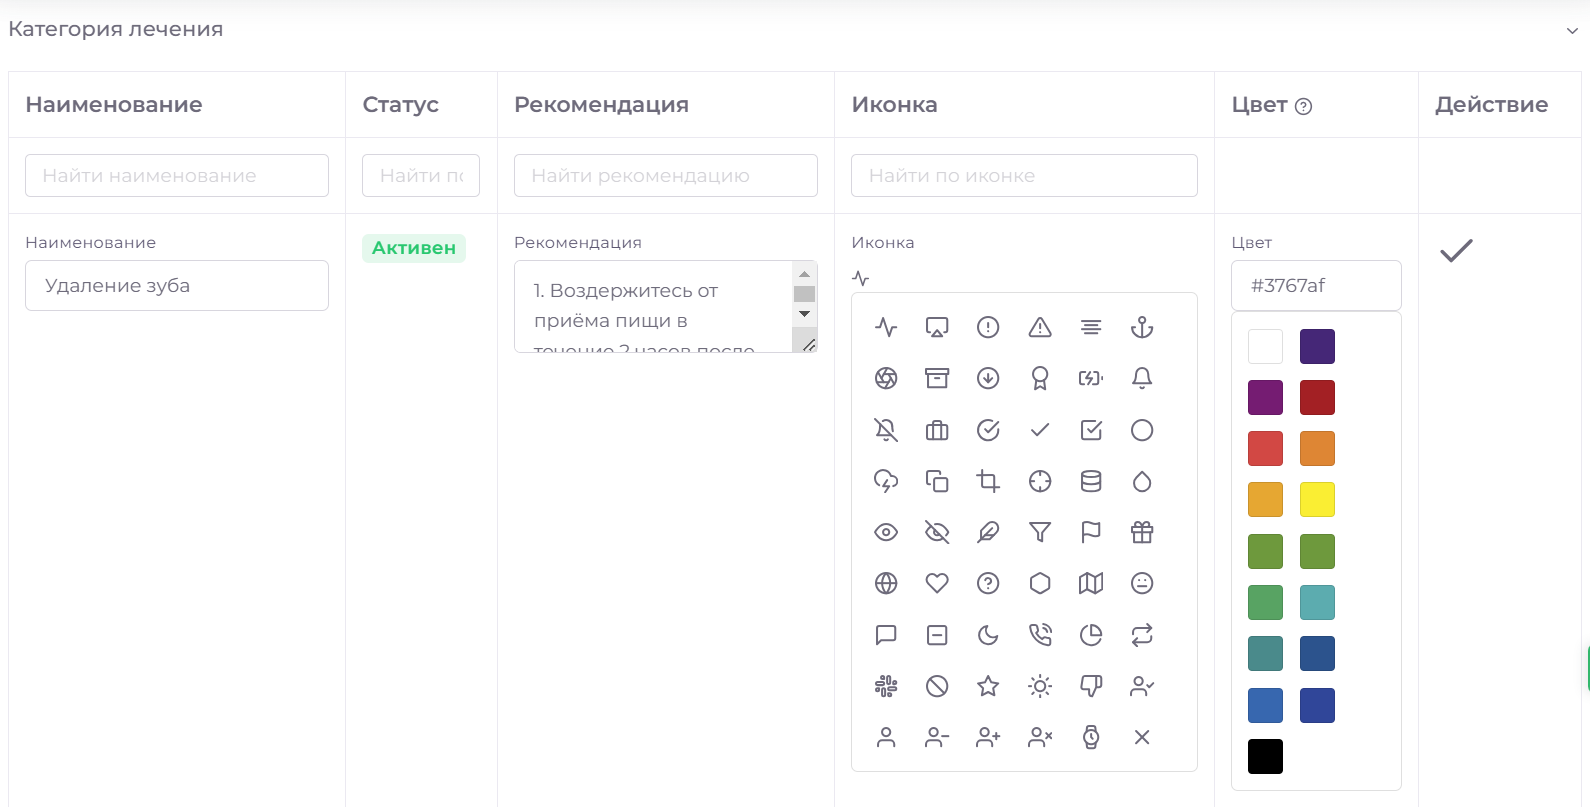Choose the funnel filter icon

pos(1040,532)
